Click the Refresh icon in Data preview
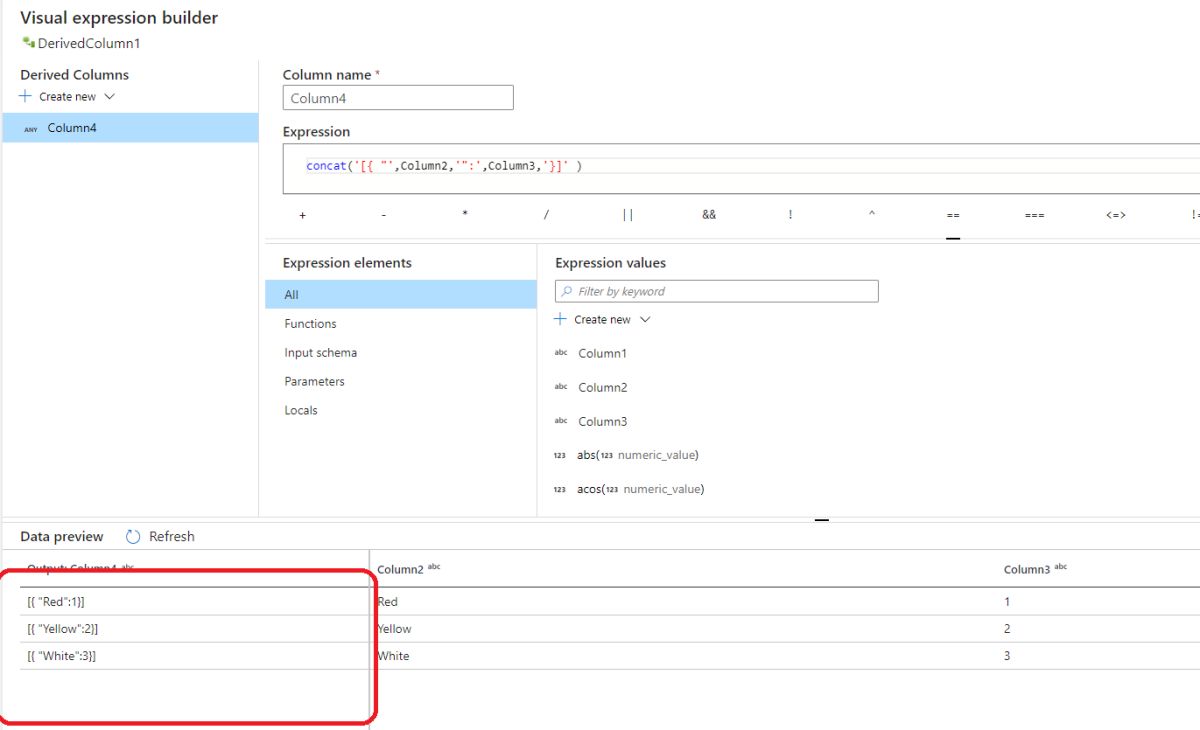This screenshot has height=730, width=1200. click(x=133, y=537)
